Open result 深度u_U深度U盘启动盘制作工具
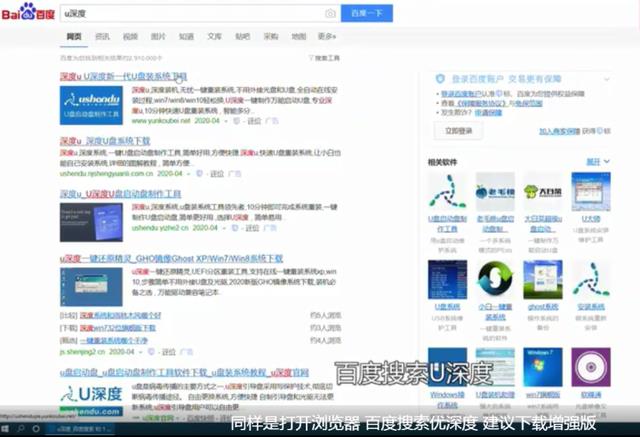 [x=121, y=194]
